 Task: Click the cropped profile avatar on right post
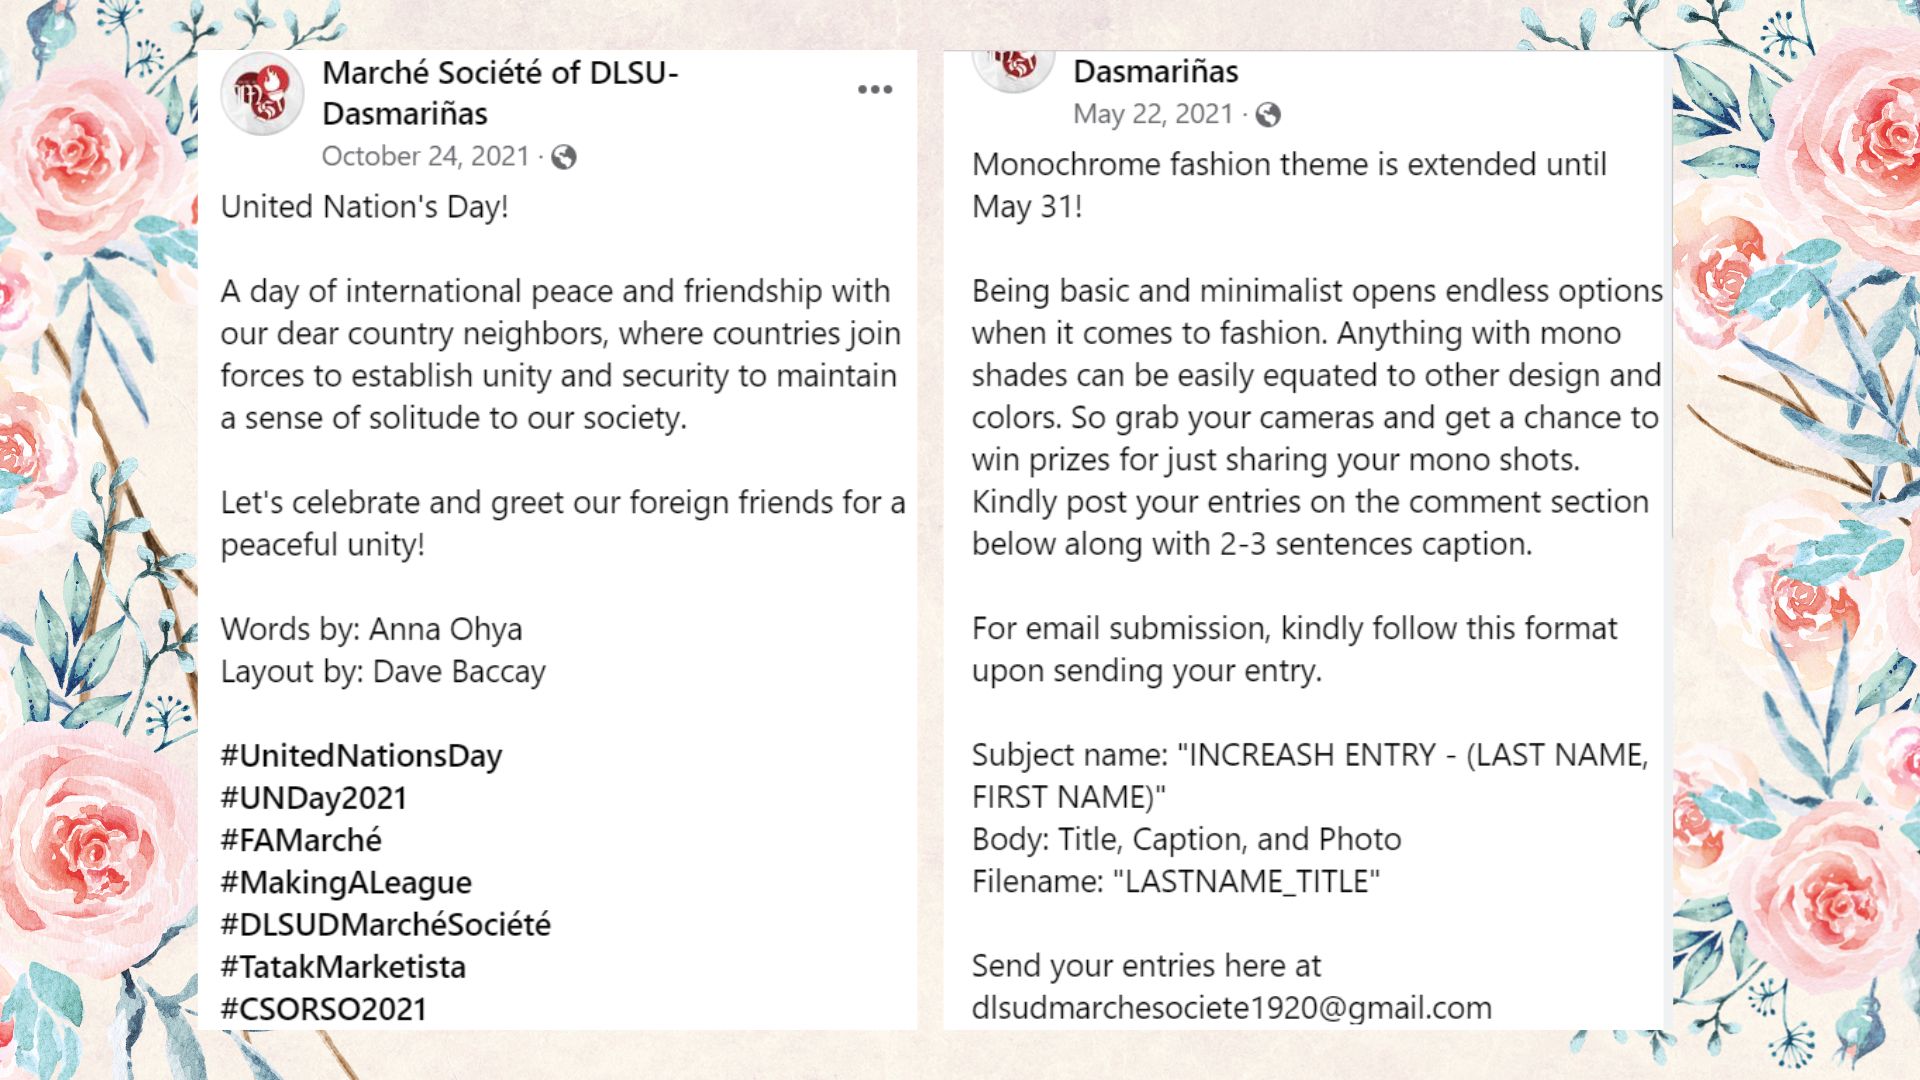coord(1013,68)
